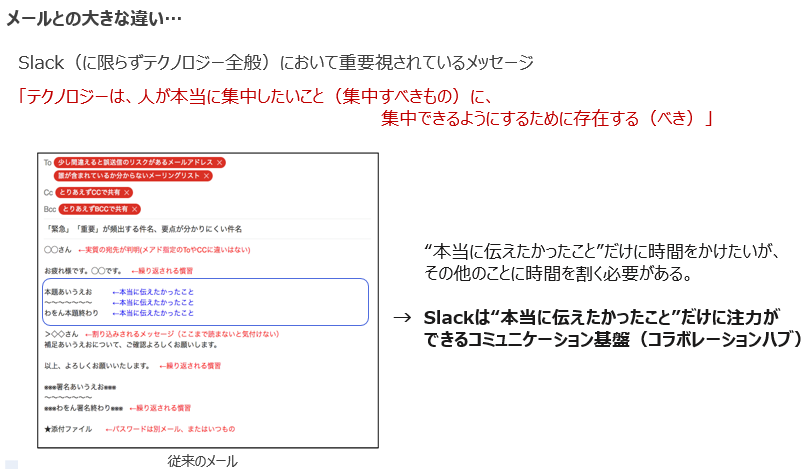
Task: Click the note 実質の宛先が判明
Action: coord(164,250)
